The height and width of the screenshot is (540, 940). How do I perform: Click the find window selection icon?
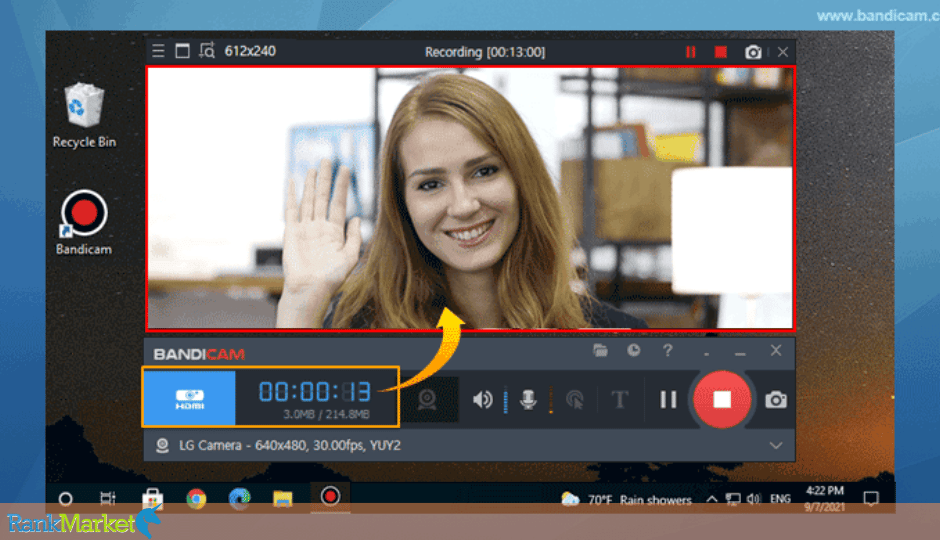click(207, 51)
